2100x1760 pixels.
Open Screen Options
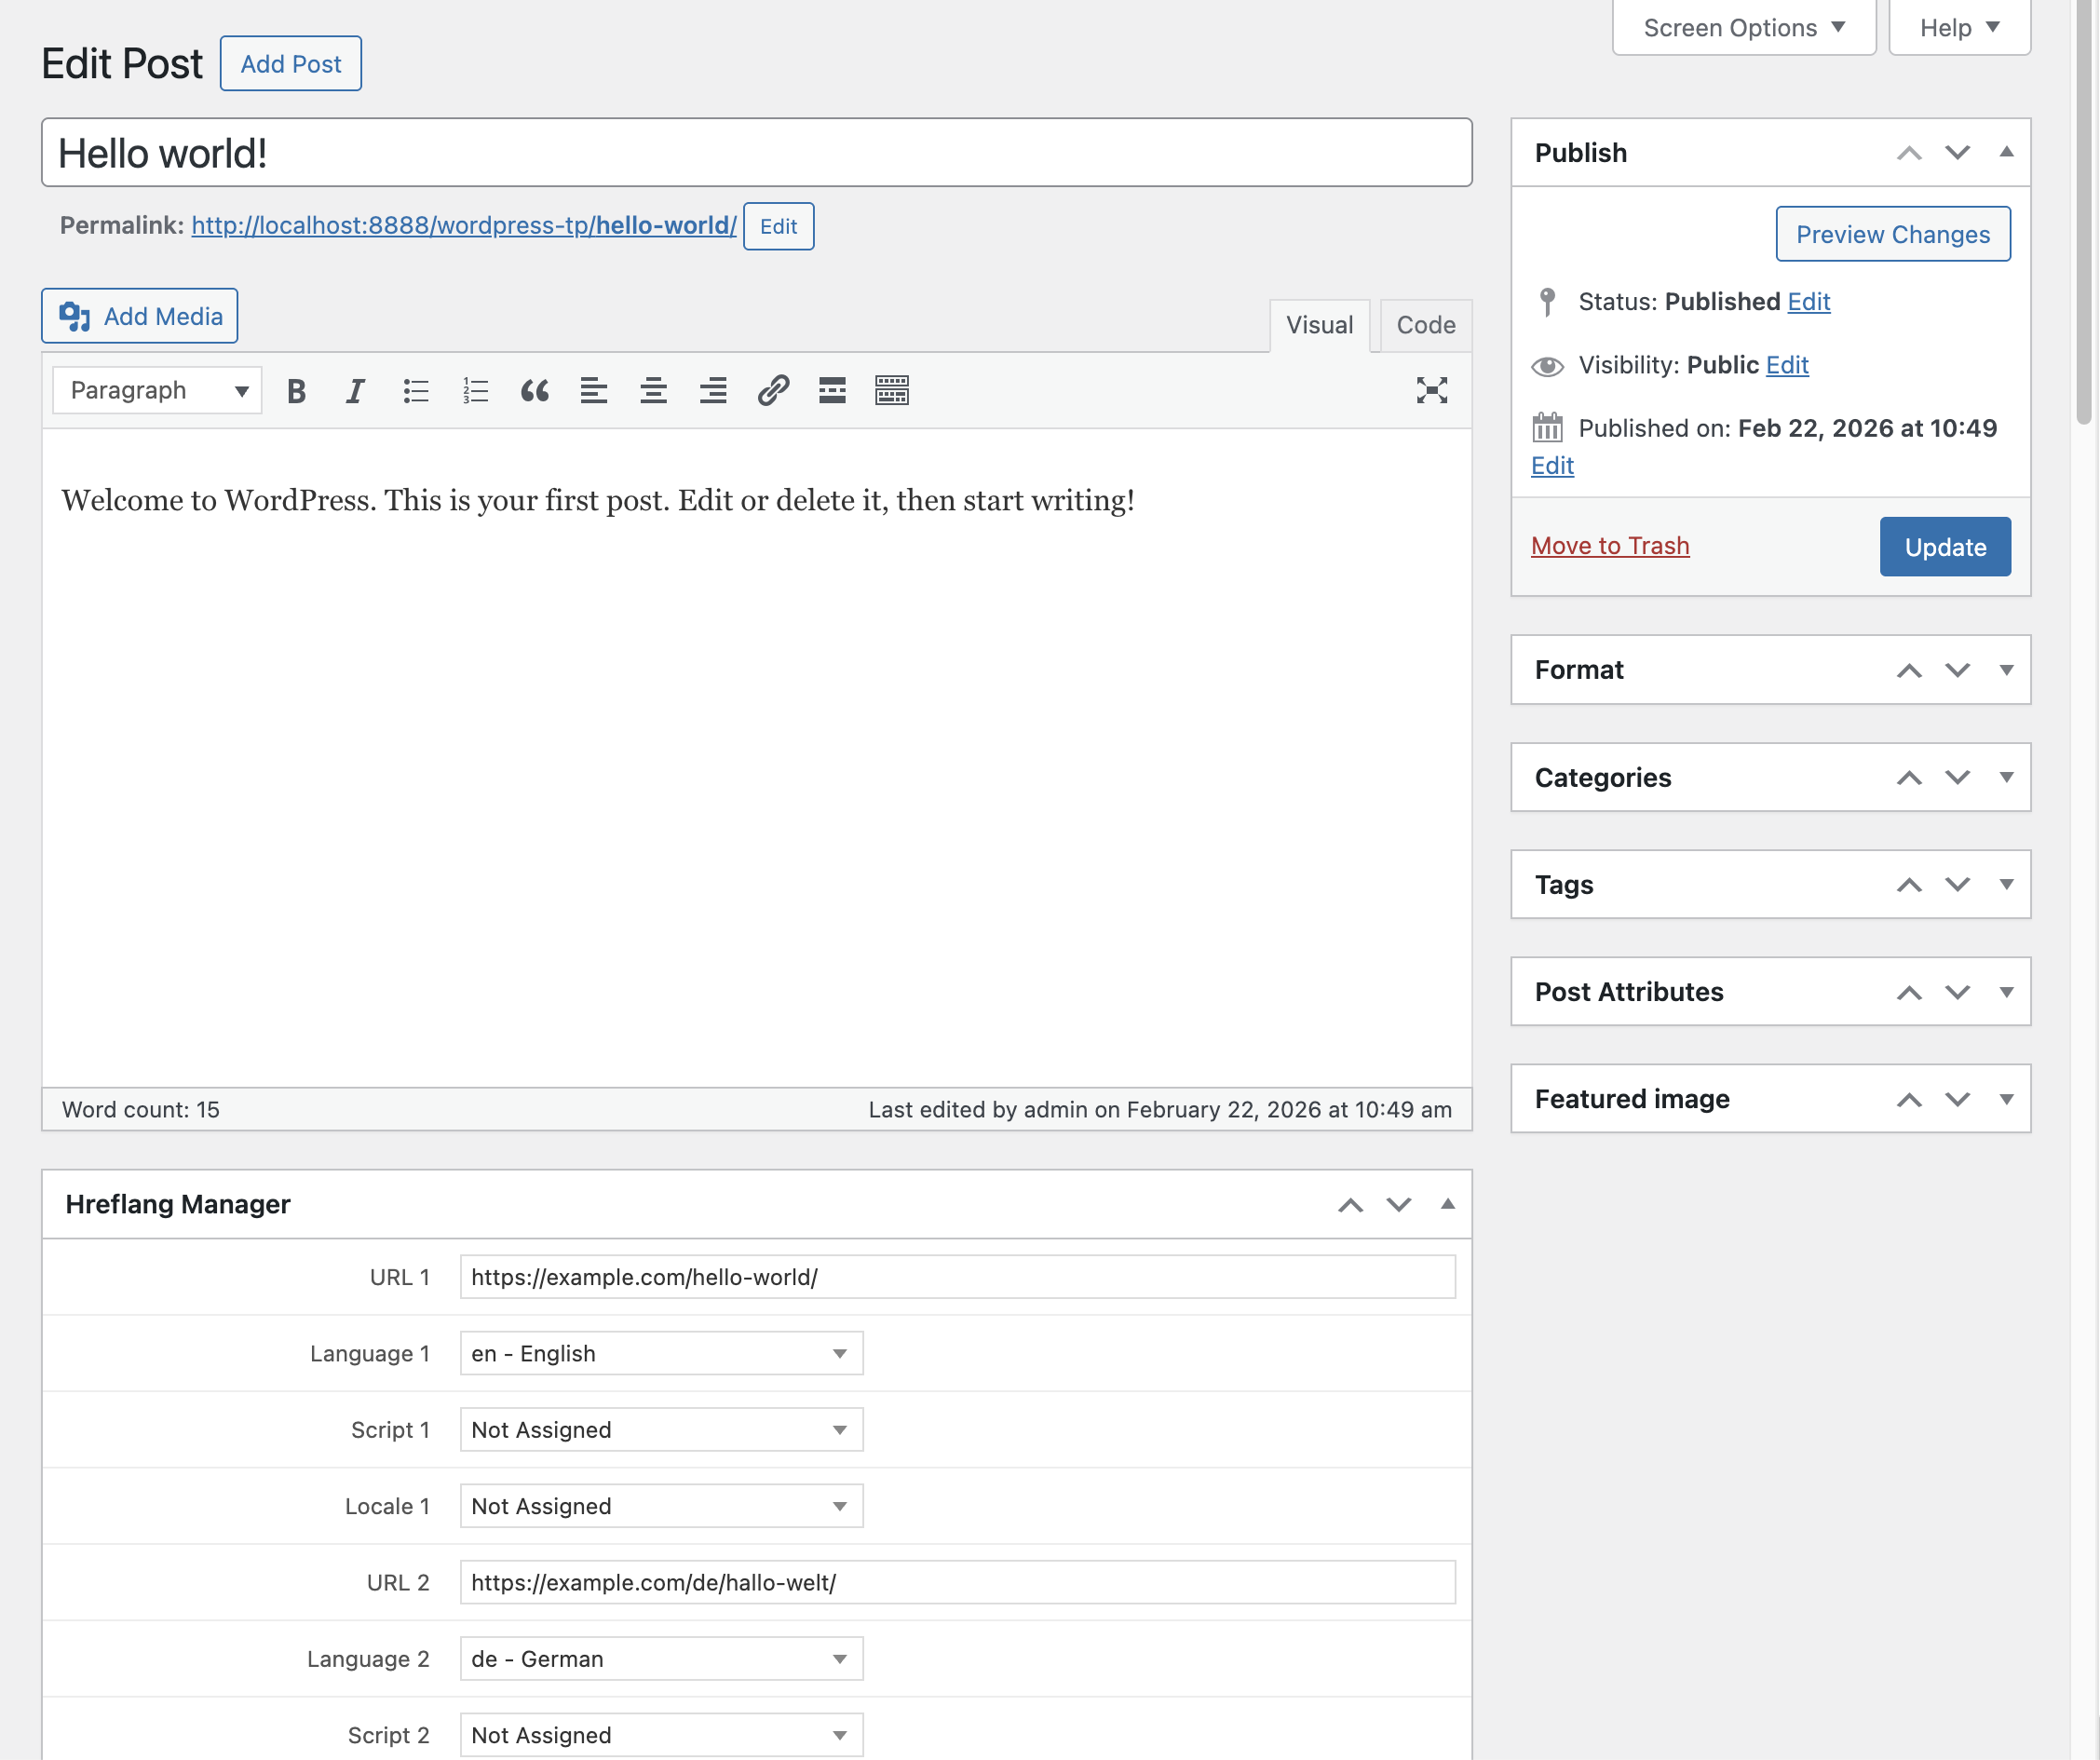[x=1742, y=27]
